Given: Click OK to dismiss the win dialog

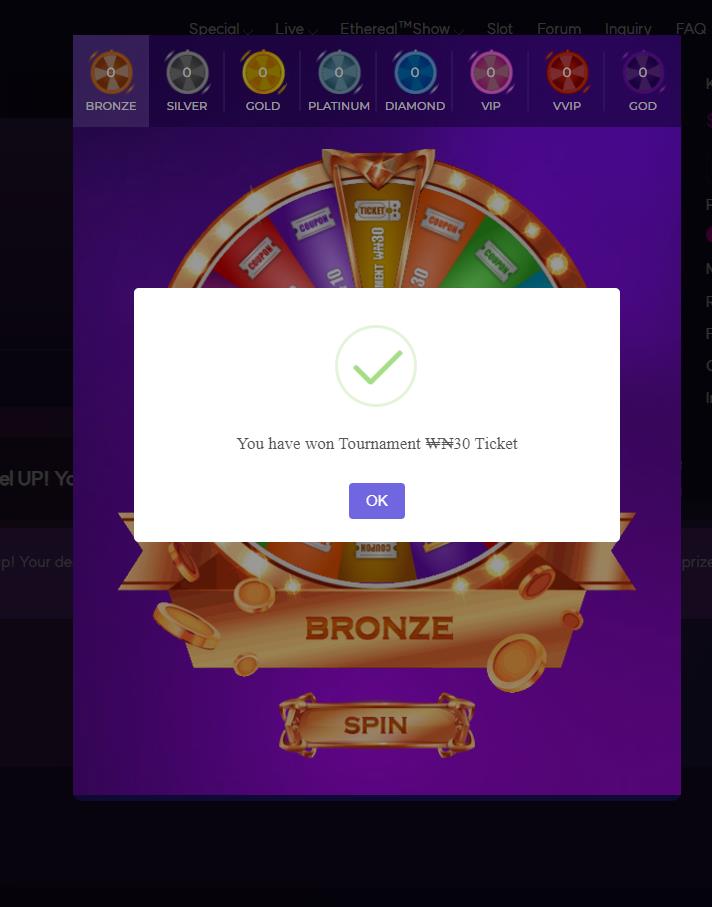Looking at the screenshot, I should pos(377,501).
